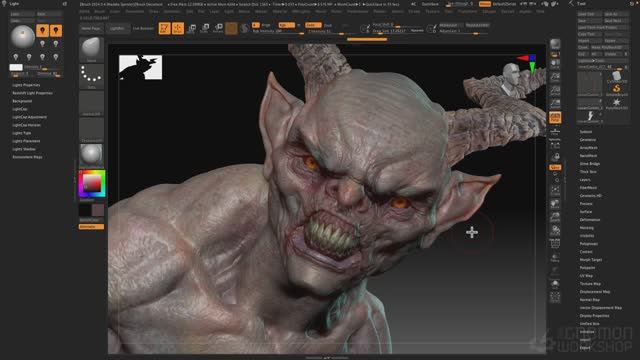Click the orange Menus button at top
The height and width of the screenshot is (360, 640).
pyautogui.click(x=485, y=4)
